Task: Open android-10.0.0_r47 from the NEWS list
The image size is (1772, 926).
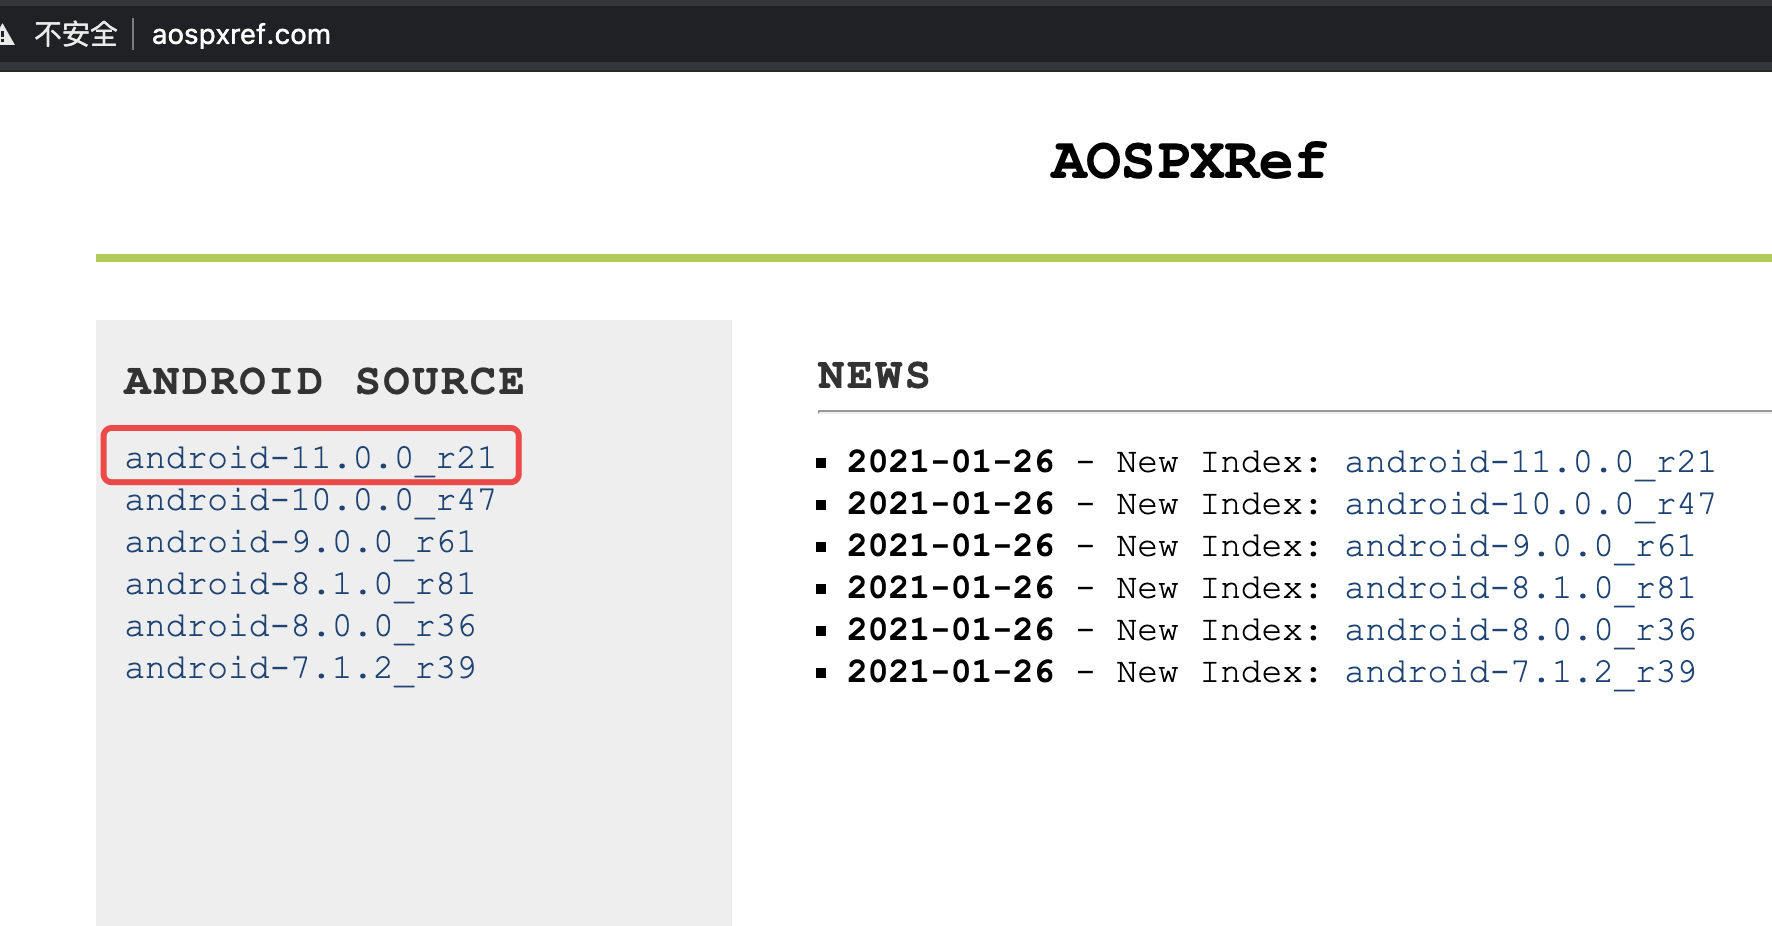Action: coord(1529,504)
